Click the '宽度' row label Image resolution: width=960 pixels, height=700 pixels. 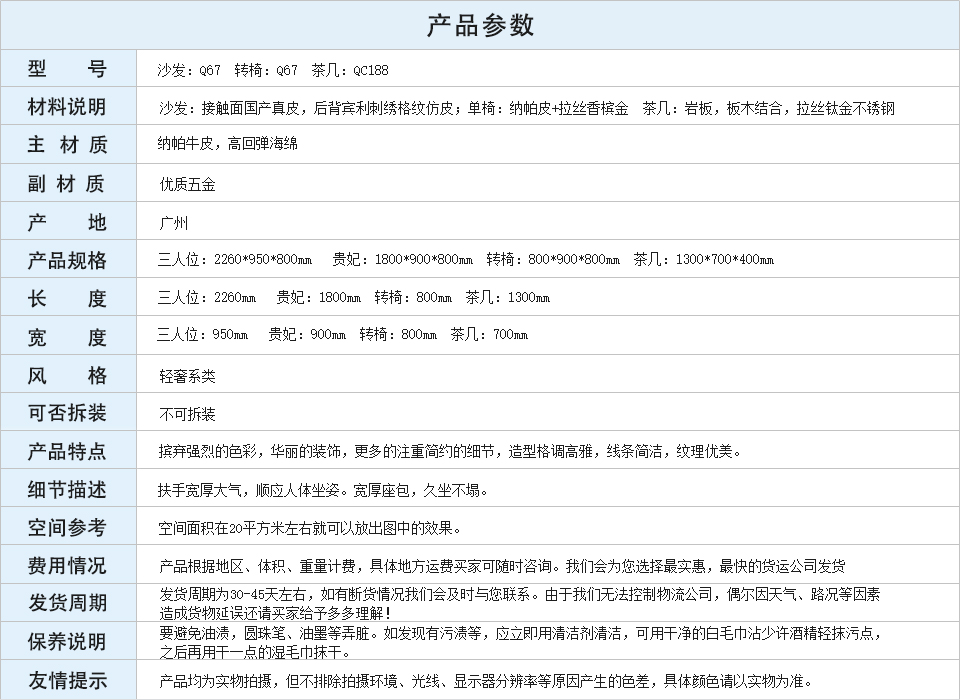pyautogui.click(x=67, y=336)
